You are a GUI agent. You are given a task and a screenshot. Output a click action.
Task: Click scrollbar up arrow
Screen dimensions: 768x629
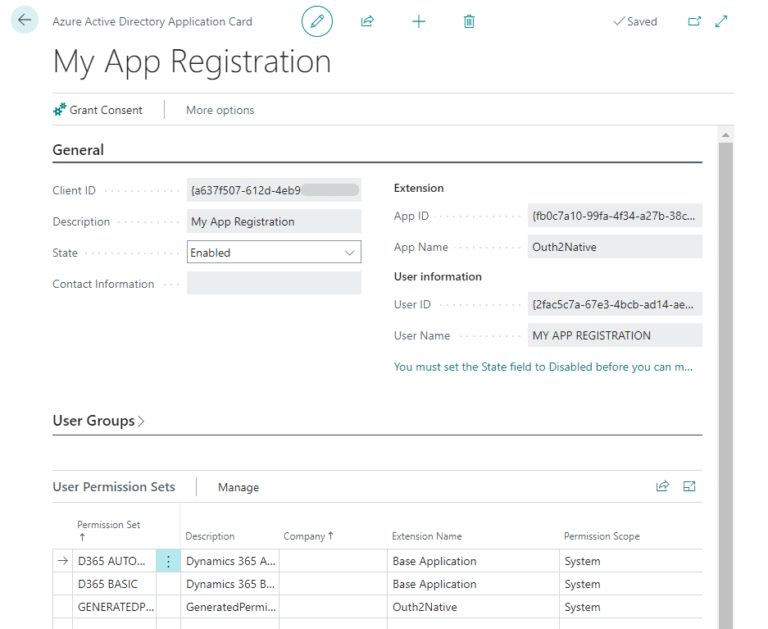coord(725,135)
